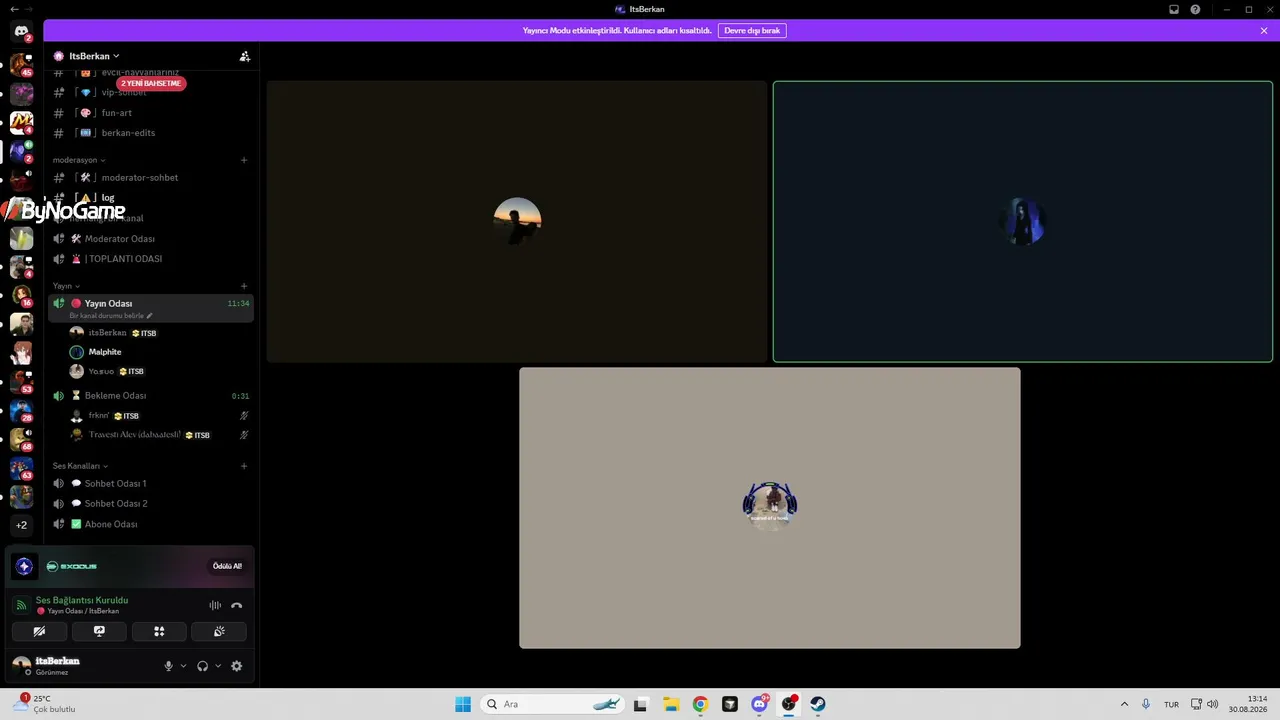Screen dimensions: 1280x720
Task: Go back using title bar arrow
Action: 13,9
